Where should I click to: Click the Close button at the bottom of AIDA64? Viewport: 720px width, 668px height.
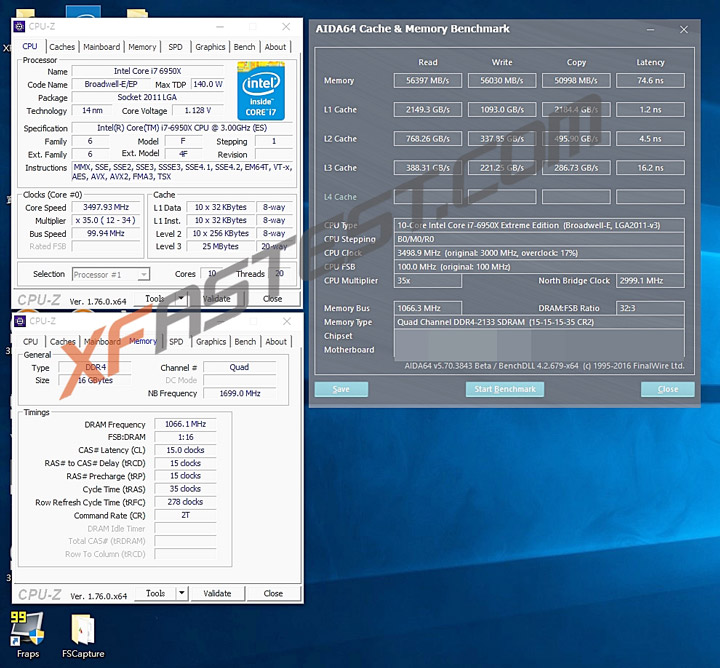click(x=668, y=389)
